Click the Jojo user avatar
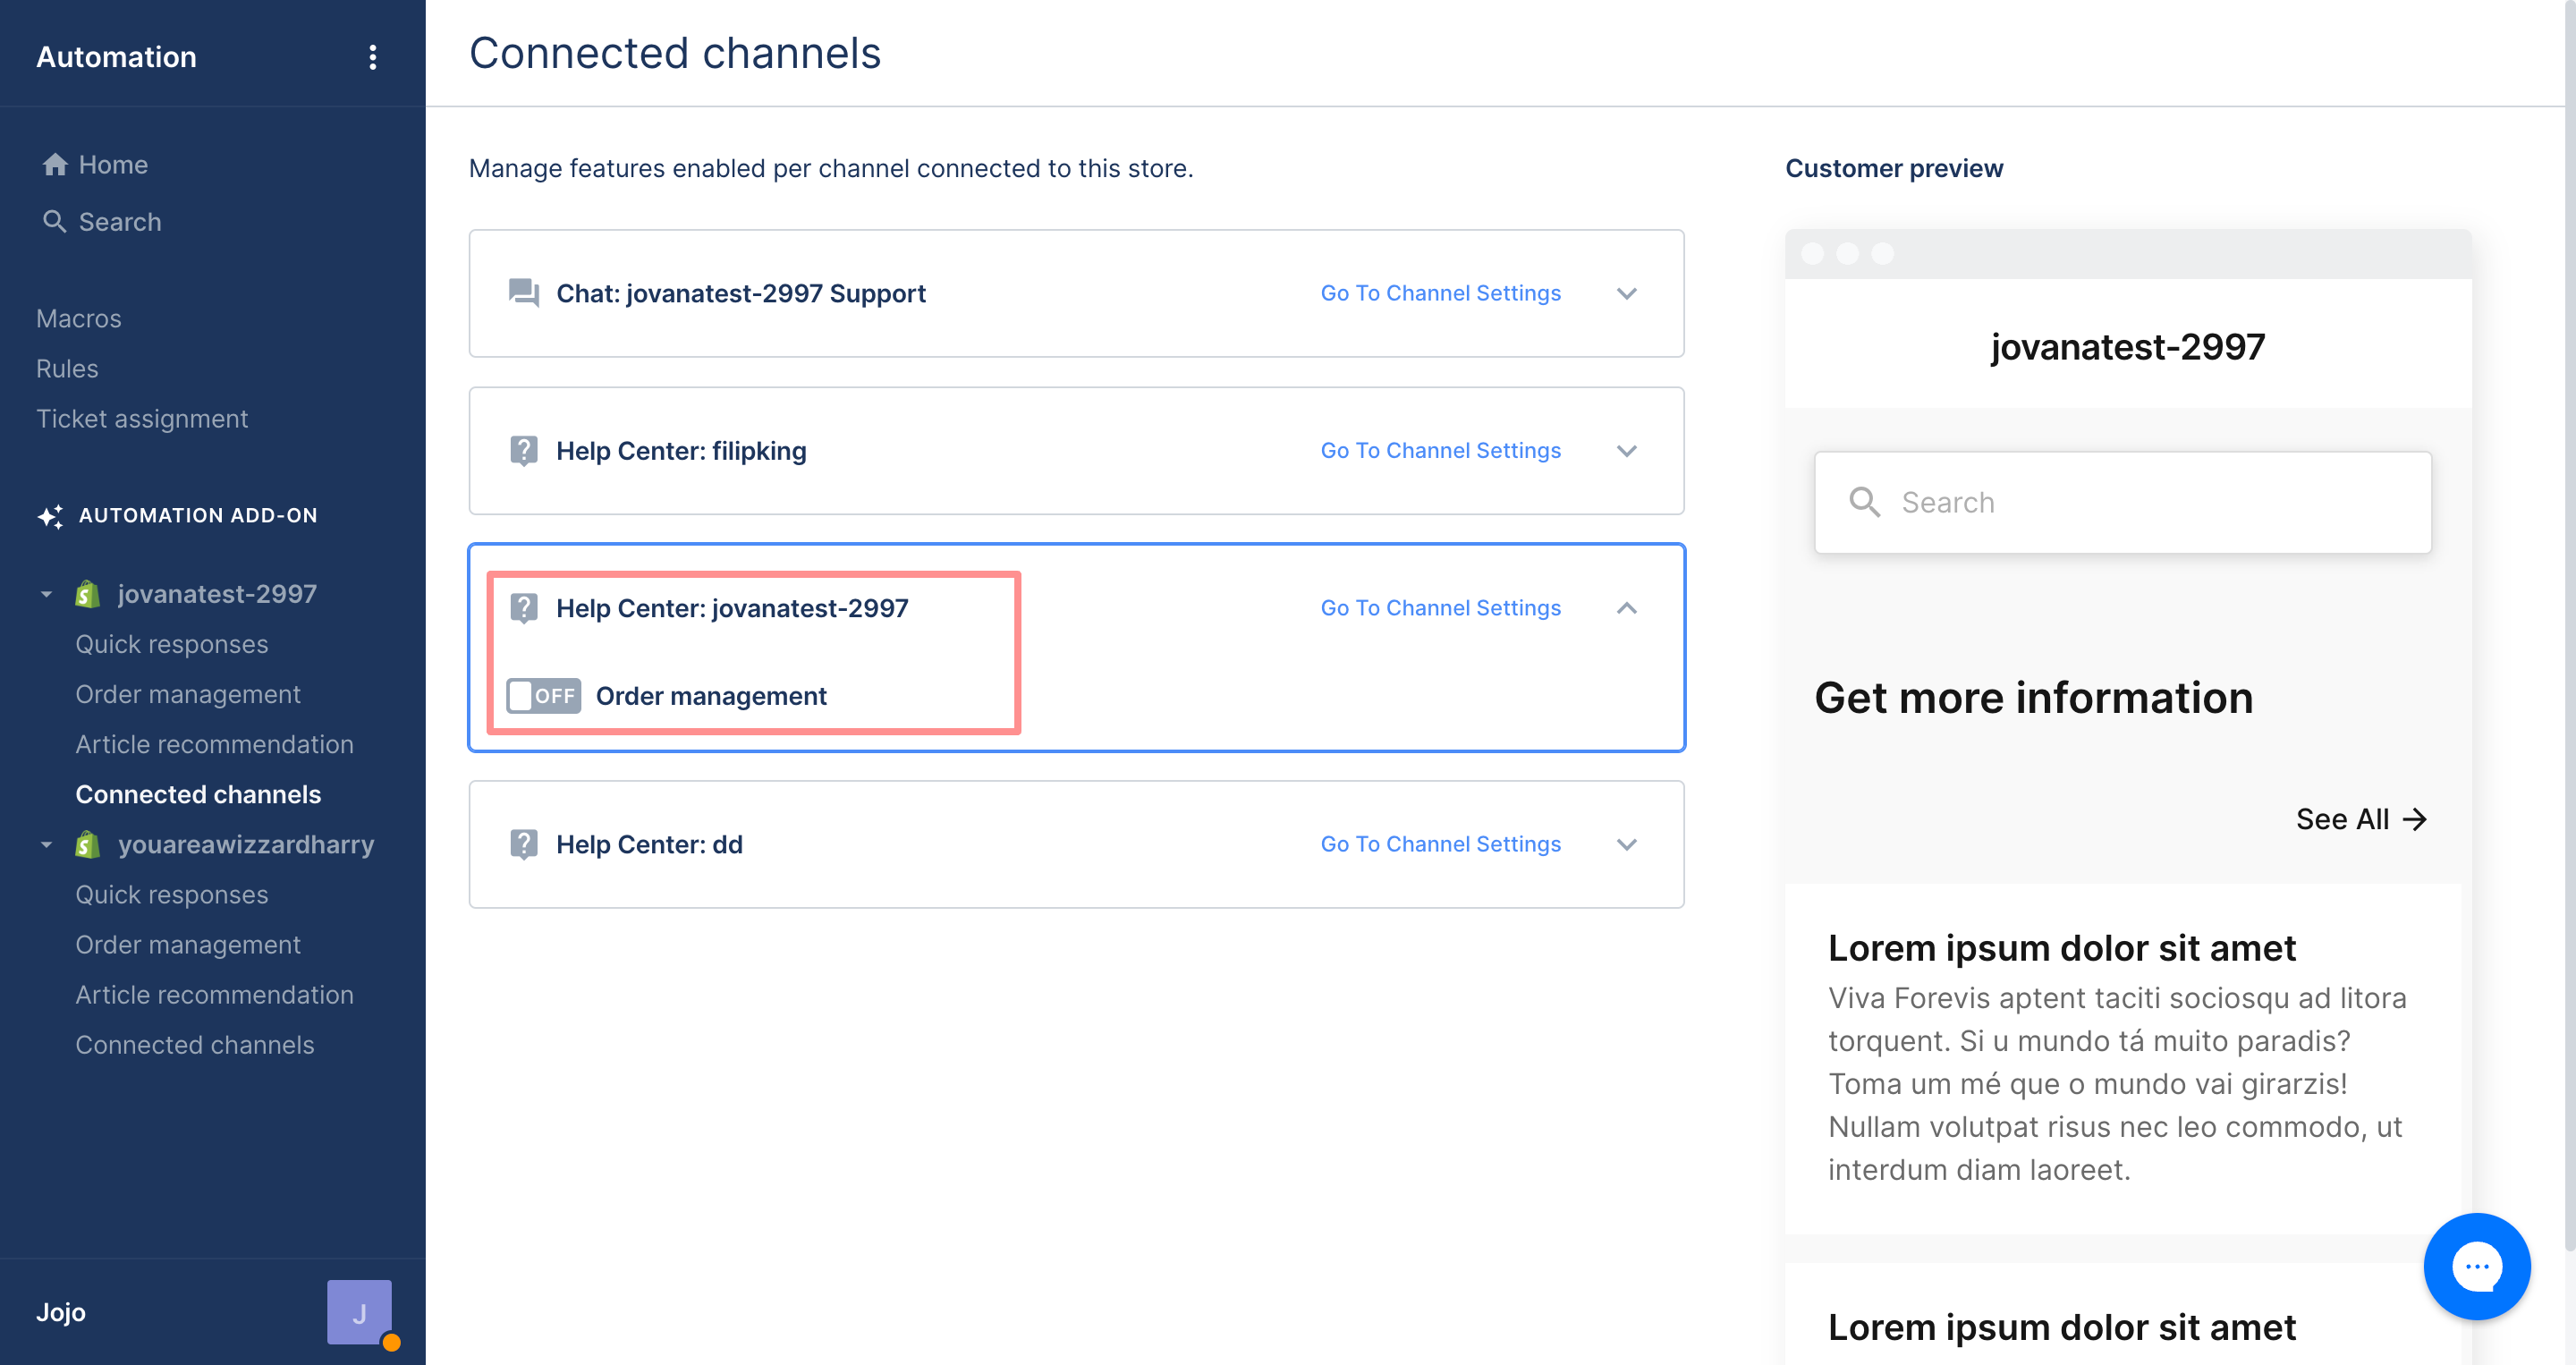The image size is (2576, 1365). tap(359, 1312)
